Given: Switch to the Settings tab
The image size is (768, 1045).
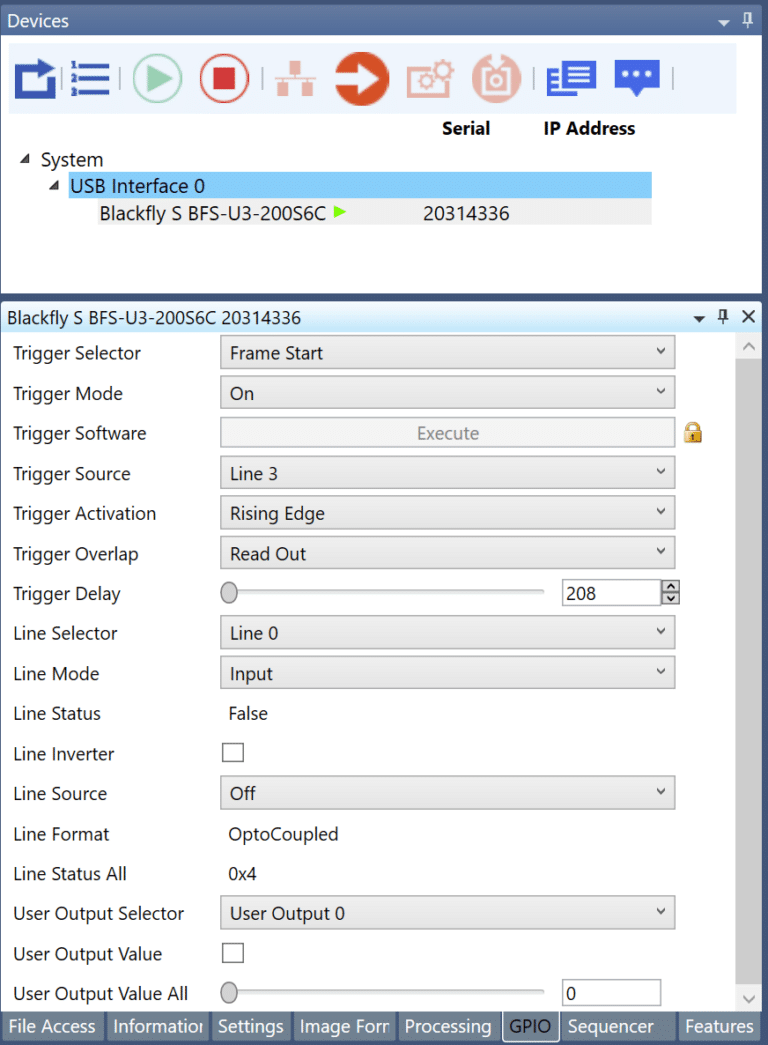Looking at the screenshot, I should (x=251, y=1026).
